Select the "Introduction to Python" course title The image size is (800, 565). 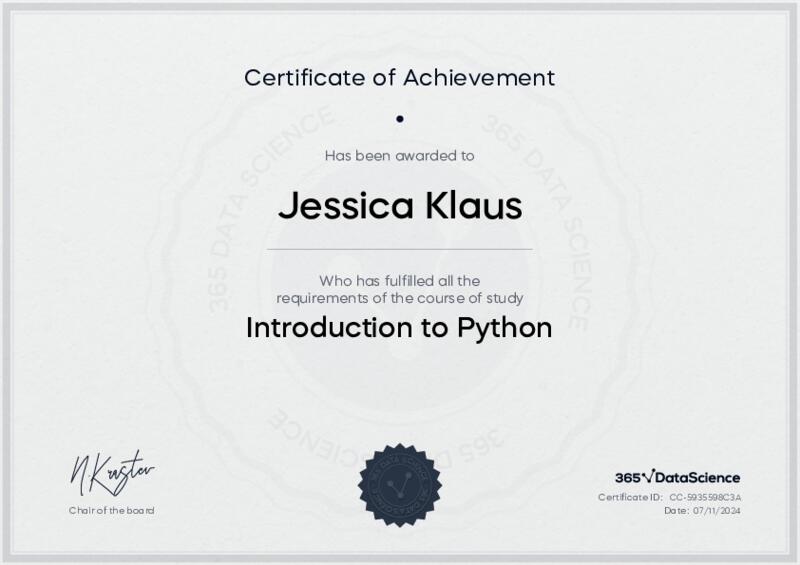click(x=399, y=328)
